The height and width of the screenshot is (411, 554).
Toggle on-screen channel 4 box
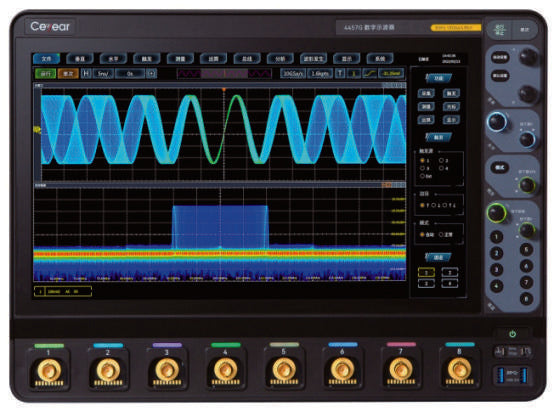click(x=449, y=283)
